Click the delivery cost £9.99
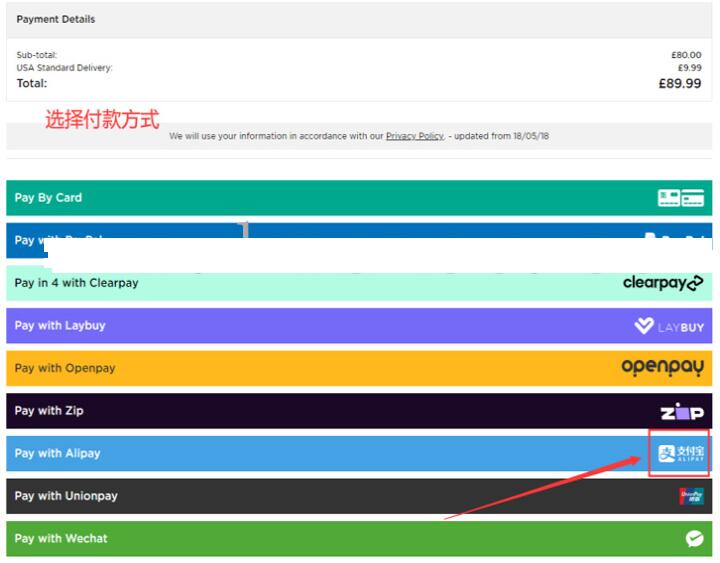Viewport: 720px width, 563px height. click(x=690, y=68)
